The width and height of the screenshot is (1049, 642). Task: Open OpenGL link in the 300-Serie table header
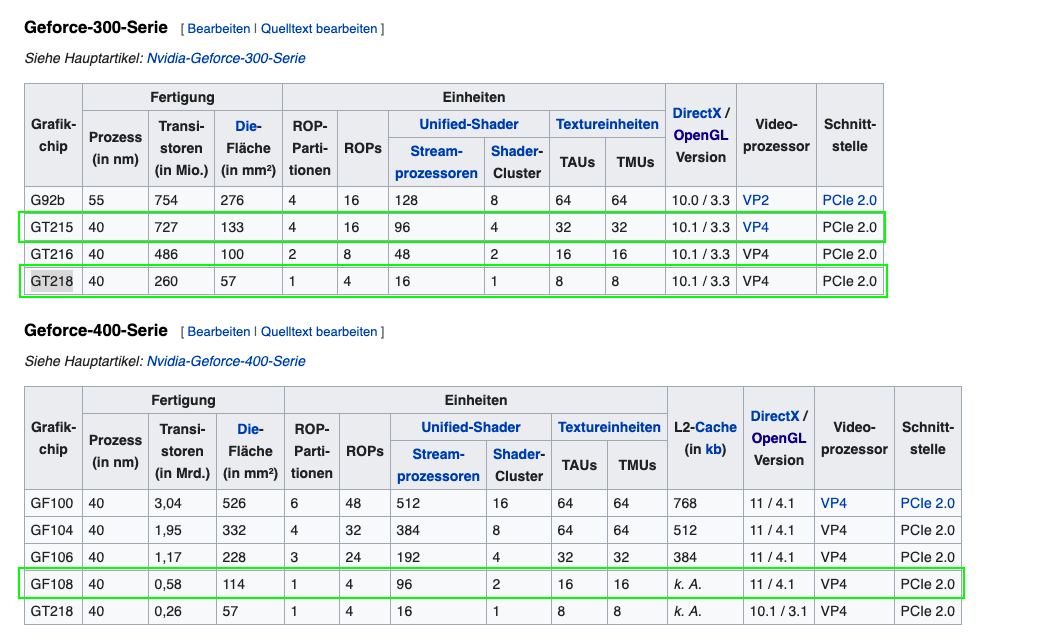(700, 135)
